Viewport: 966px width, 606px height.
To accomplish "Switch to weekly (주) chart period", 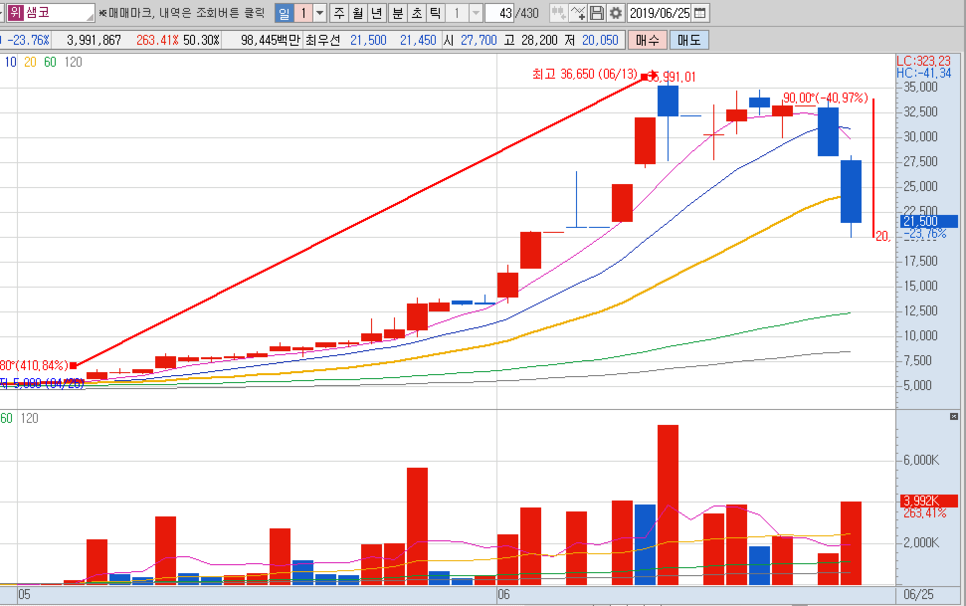I will (339, 13).
